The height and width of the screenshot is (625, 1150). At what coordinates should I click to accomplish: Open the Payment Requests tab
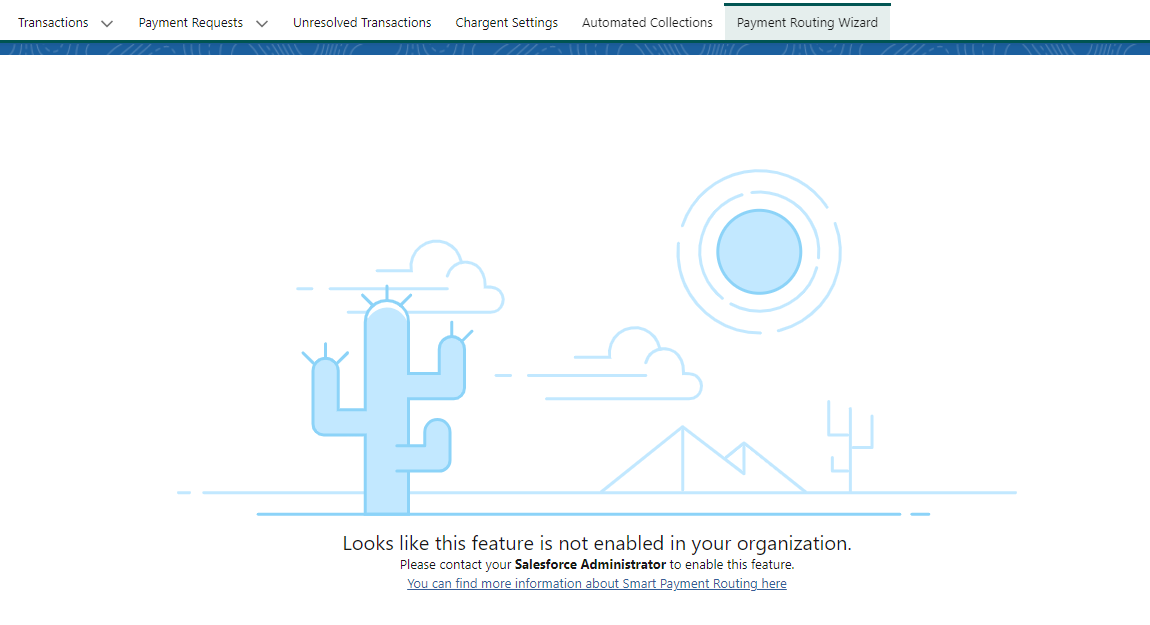point(190,22)
